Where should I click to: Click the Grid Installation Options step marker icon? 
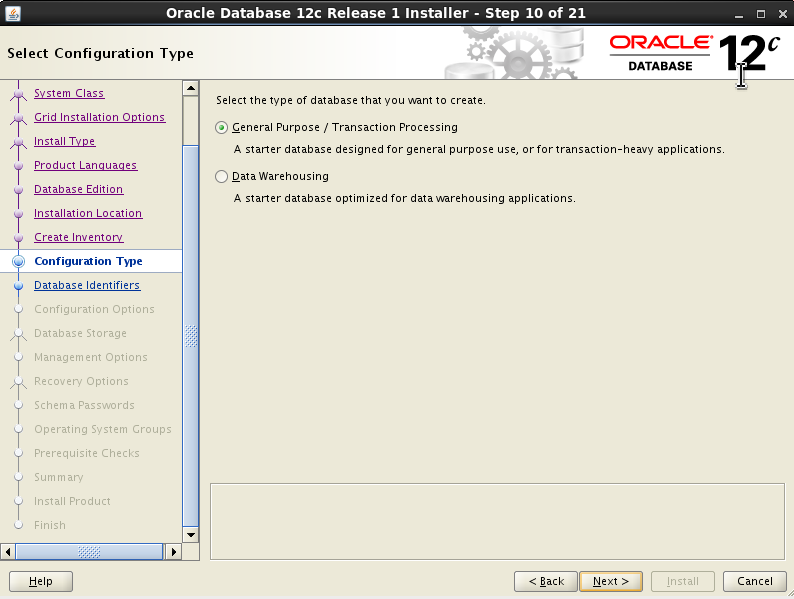click(19, 118)
